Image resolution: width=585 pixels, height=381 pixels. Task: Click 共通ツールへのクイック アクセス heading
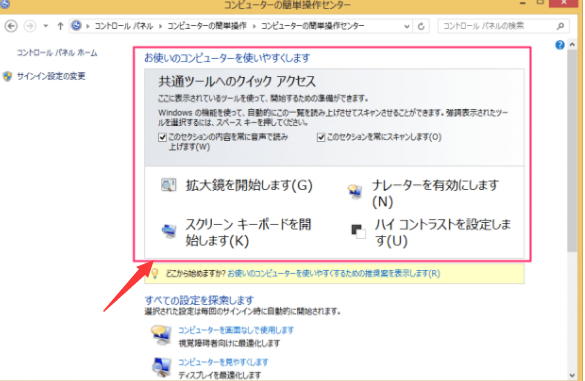(237, 81)
